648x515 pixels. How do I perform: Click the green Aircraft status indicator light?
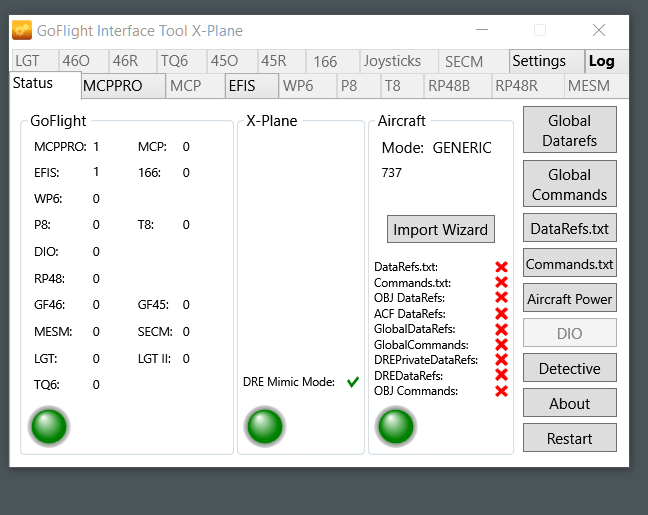click(395, 426)
